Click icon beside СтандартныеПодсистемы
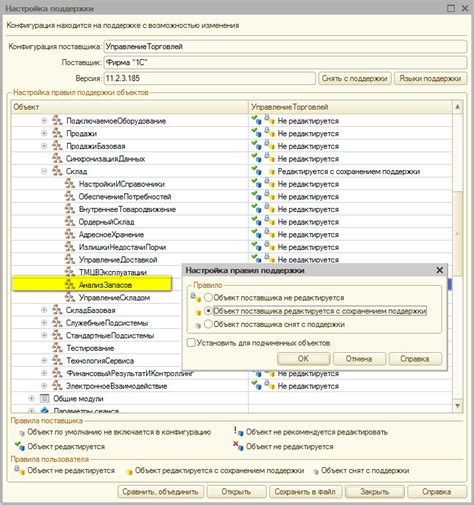 point(57,335)
